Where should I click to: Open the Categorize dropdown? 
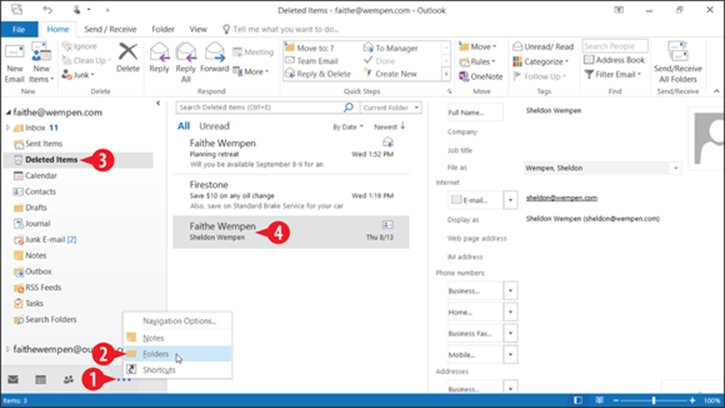[x=541, y=62]
